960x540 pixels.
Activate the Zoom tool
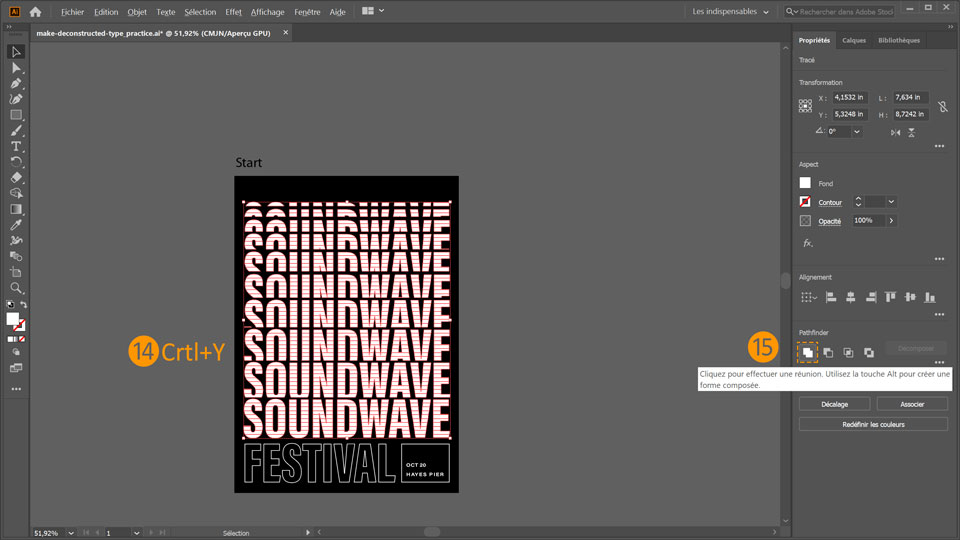pyautogui.click(x=16, y=288)
